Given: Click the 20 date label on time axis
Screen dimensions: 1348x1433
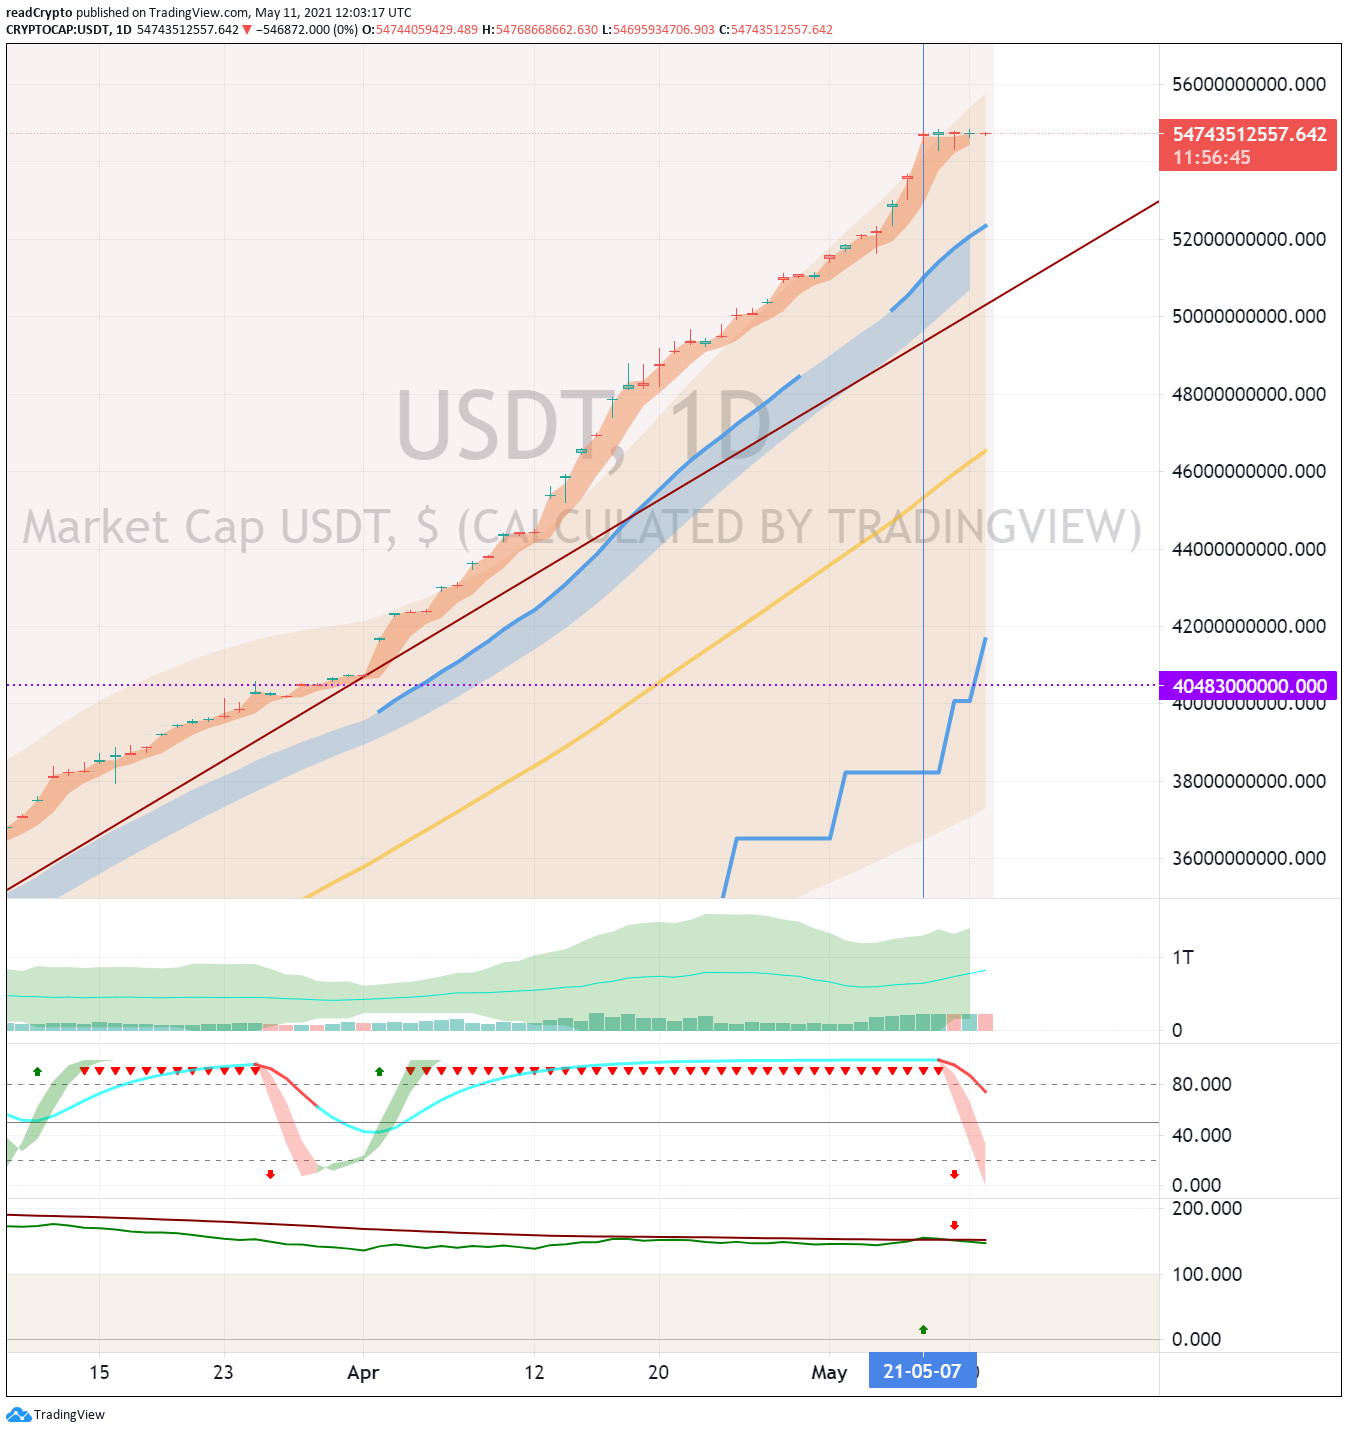Looking at the screenshot, I should pyautogui.click(x=658, y=1372).
